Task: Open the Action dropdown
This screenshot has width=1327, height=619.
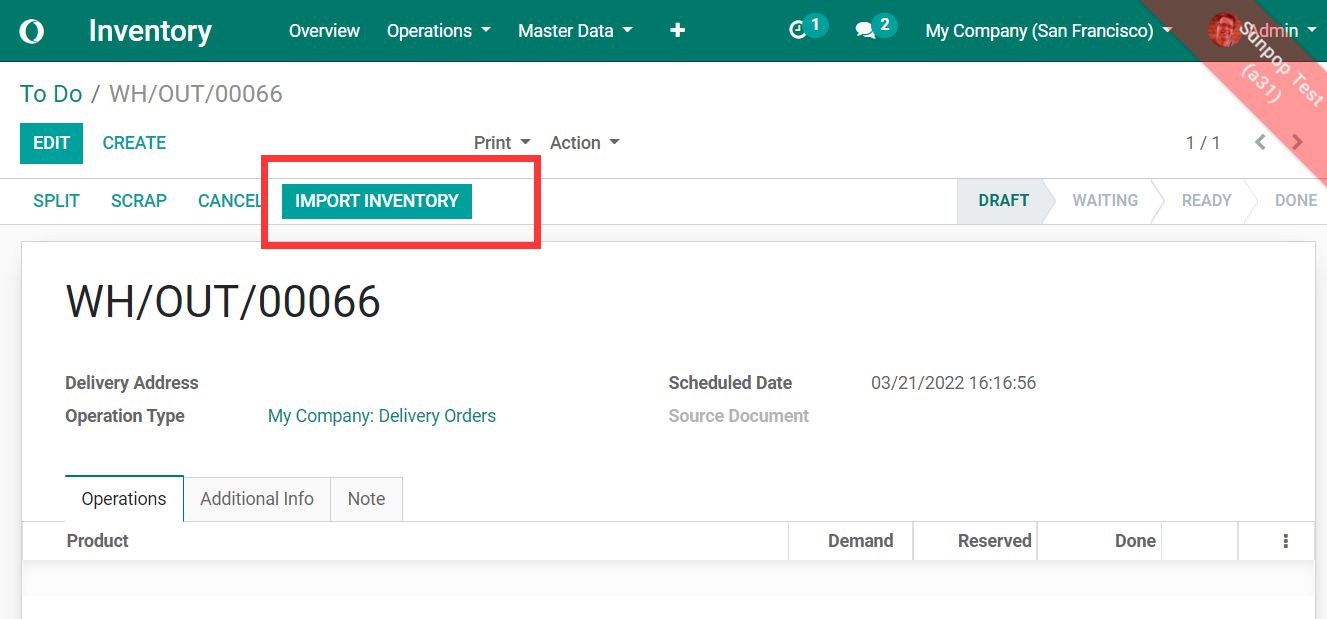Action: pos(585,143)
